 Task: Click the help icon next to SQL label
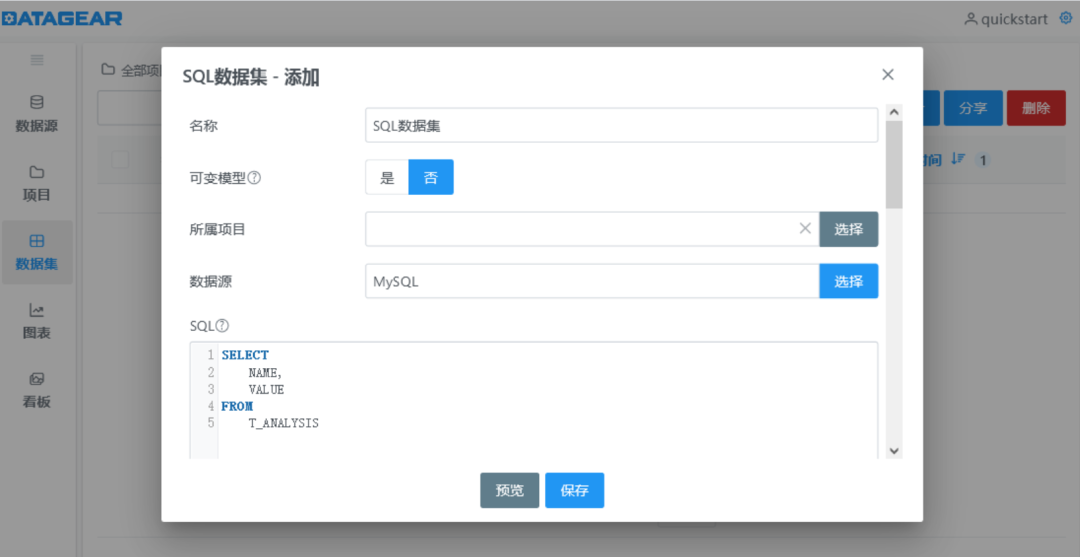[x=222, y=326]
